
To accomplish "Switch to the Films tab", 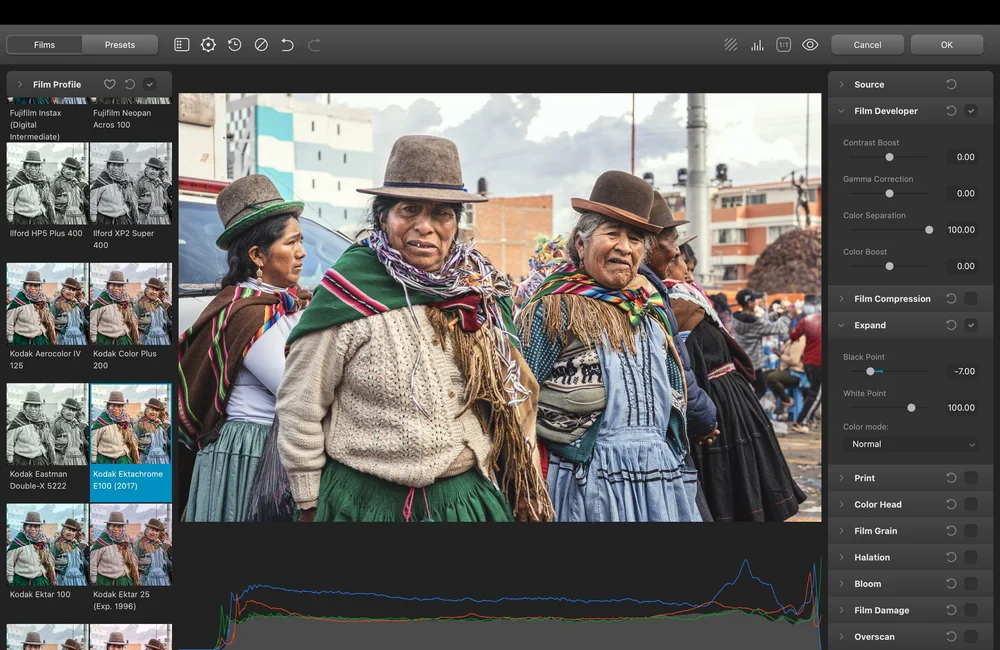I will (44, 45).
